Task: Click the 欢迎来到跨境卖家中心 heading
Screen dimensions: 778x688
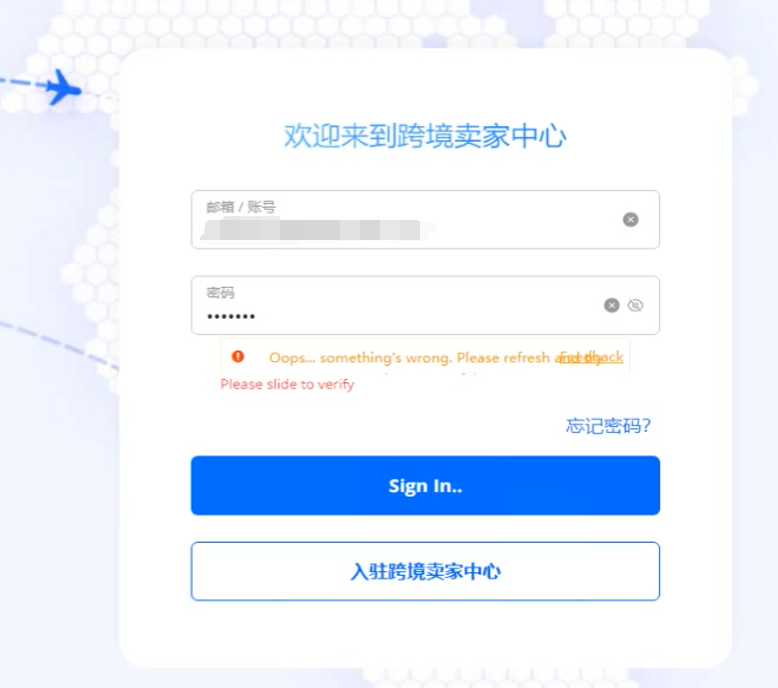Action: (x=425, y=136)
